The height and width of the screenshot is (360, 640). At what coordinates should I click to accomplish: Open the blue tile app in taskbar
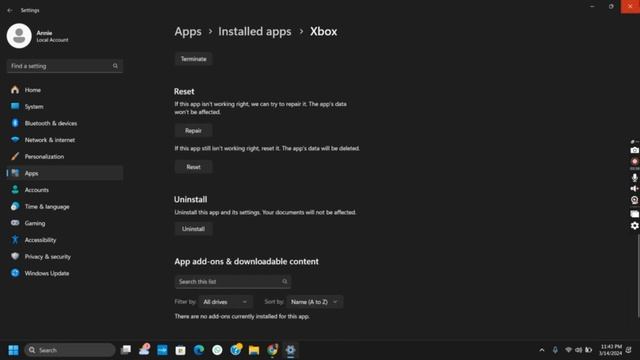pos(162,350)
